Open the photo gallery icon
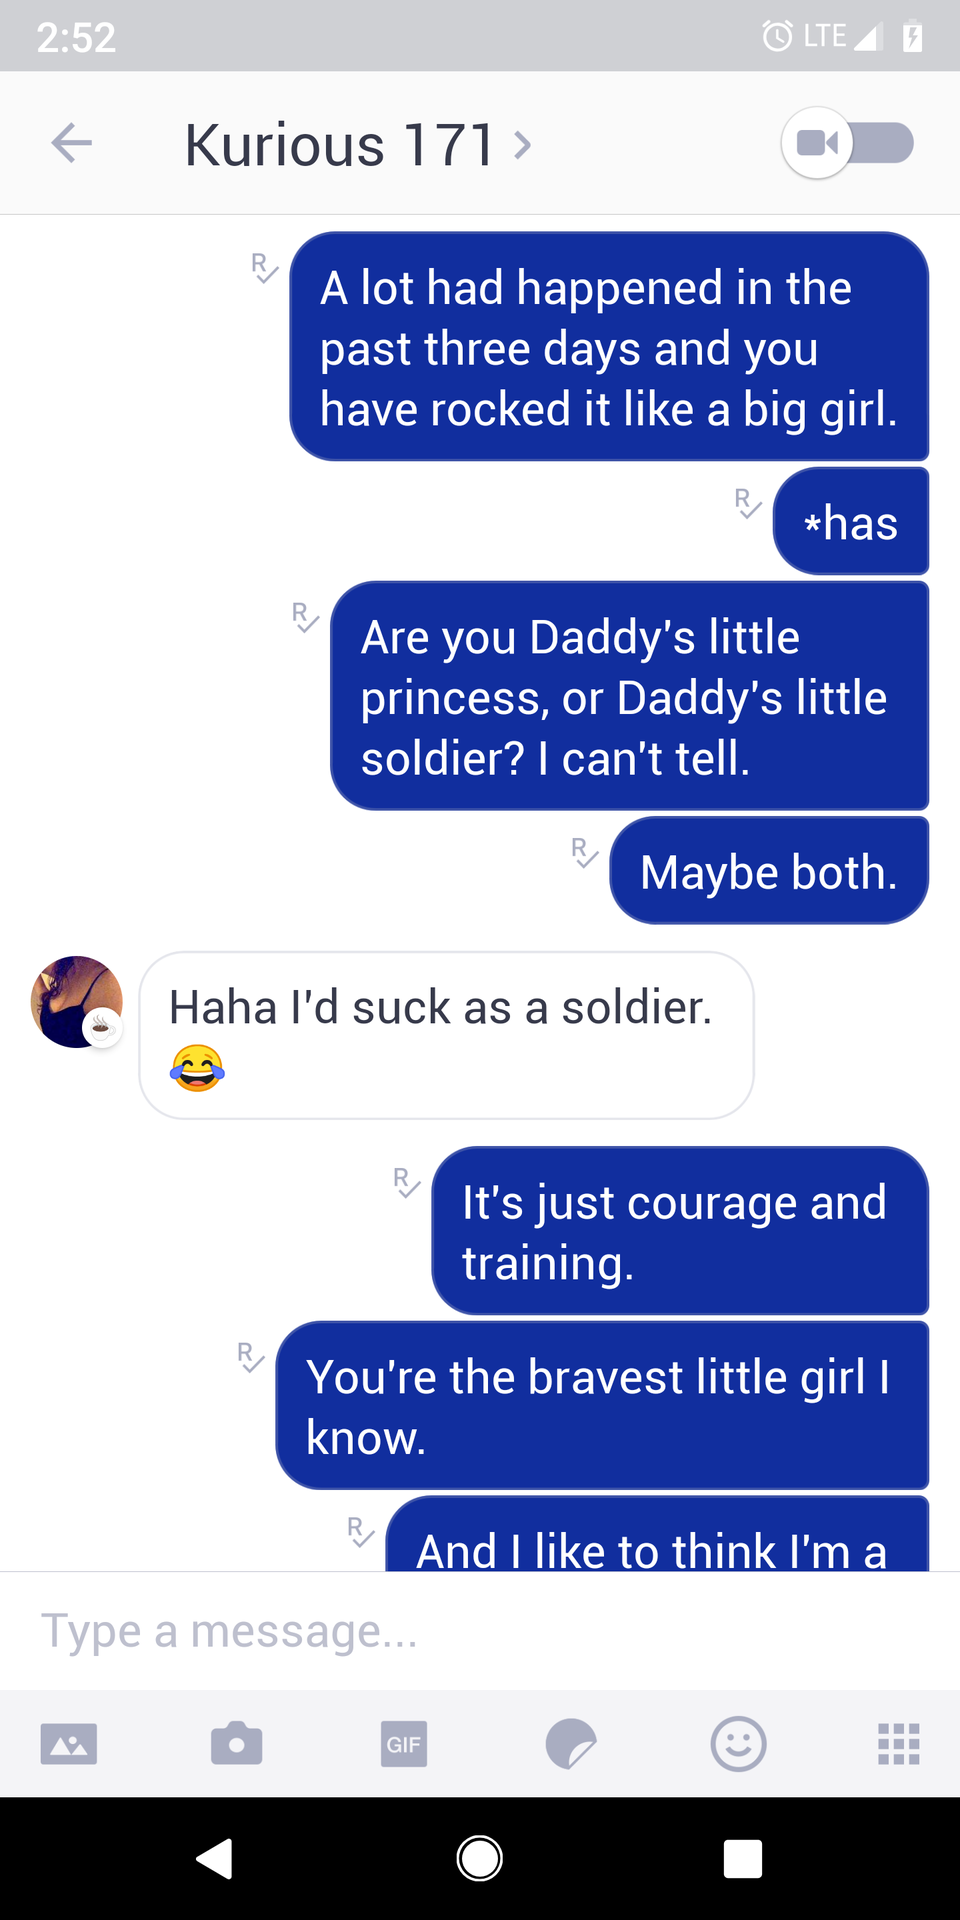 [69, 1744]
